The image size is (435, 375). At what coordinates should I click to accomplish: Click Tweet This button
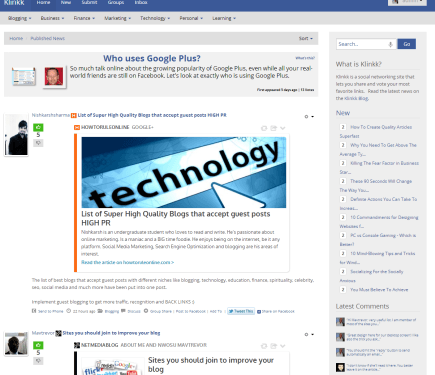241,311
